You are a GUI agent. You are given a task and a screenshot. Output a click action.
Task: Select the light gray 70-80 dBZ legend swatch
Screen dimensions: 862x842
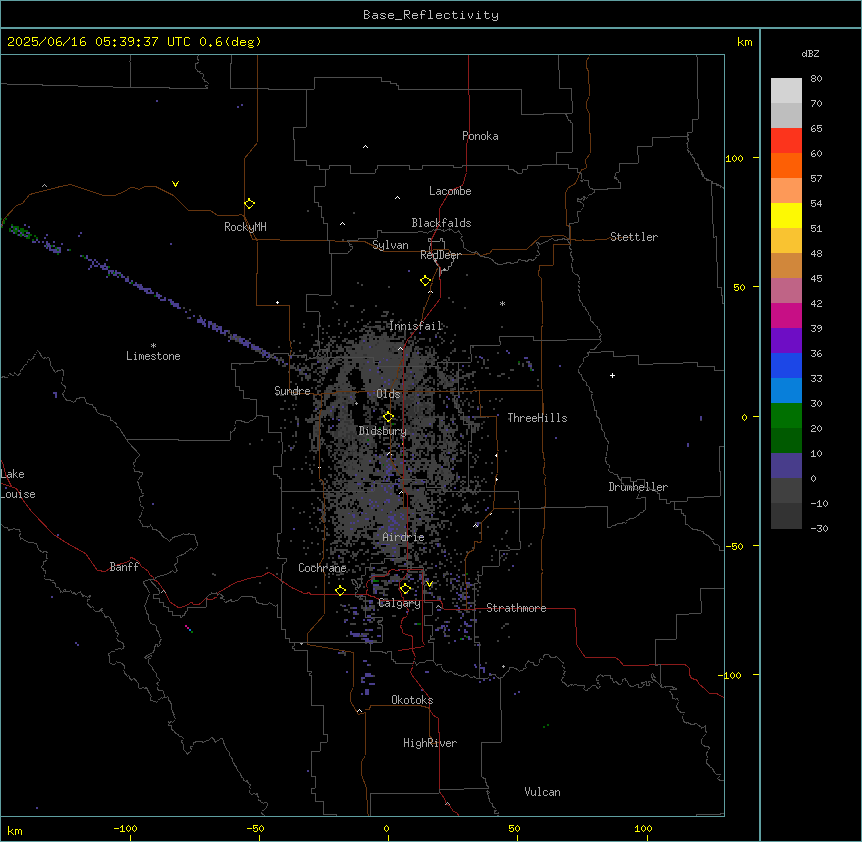[786, 91]
